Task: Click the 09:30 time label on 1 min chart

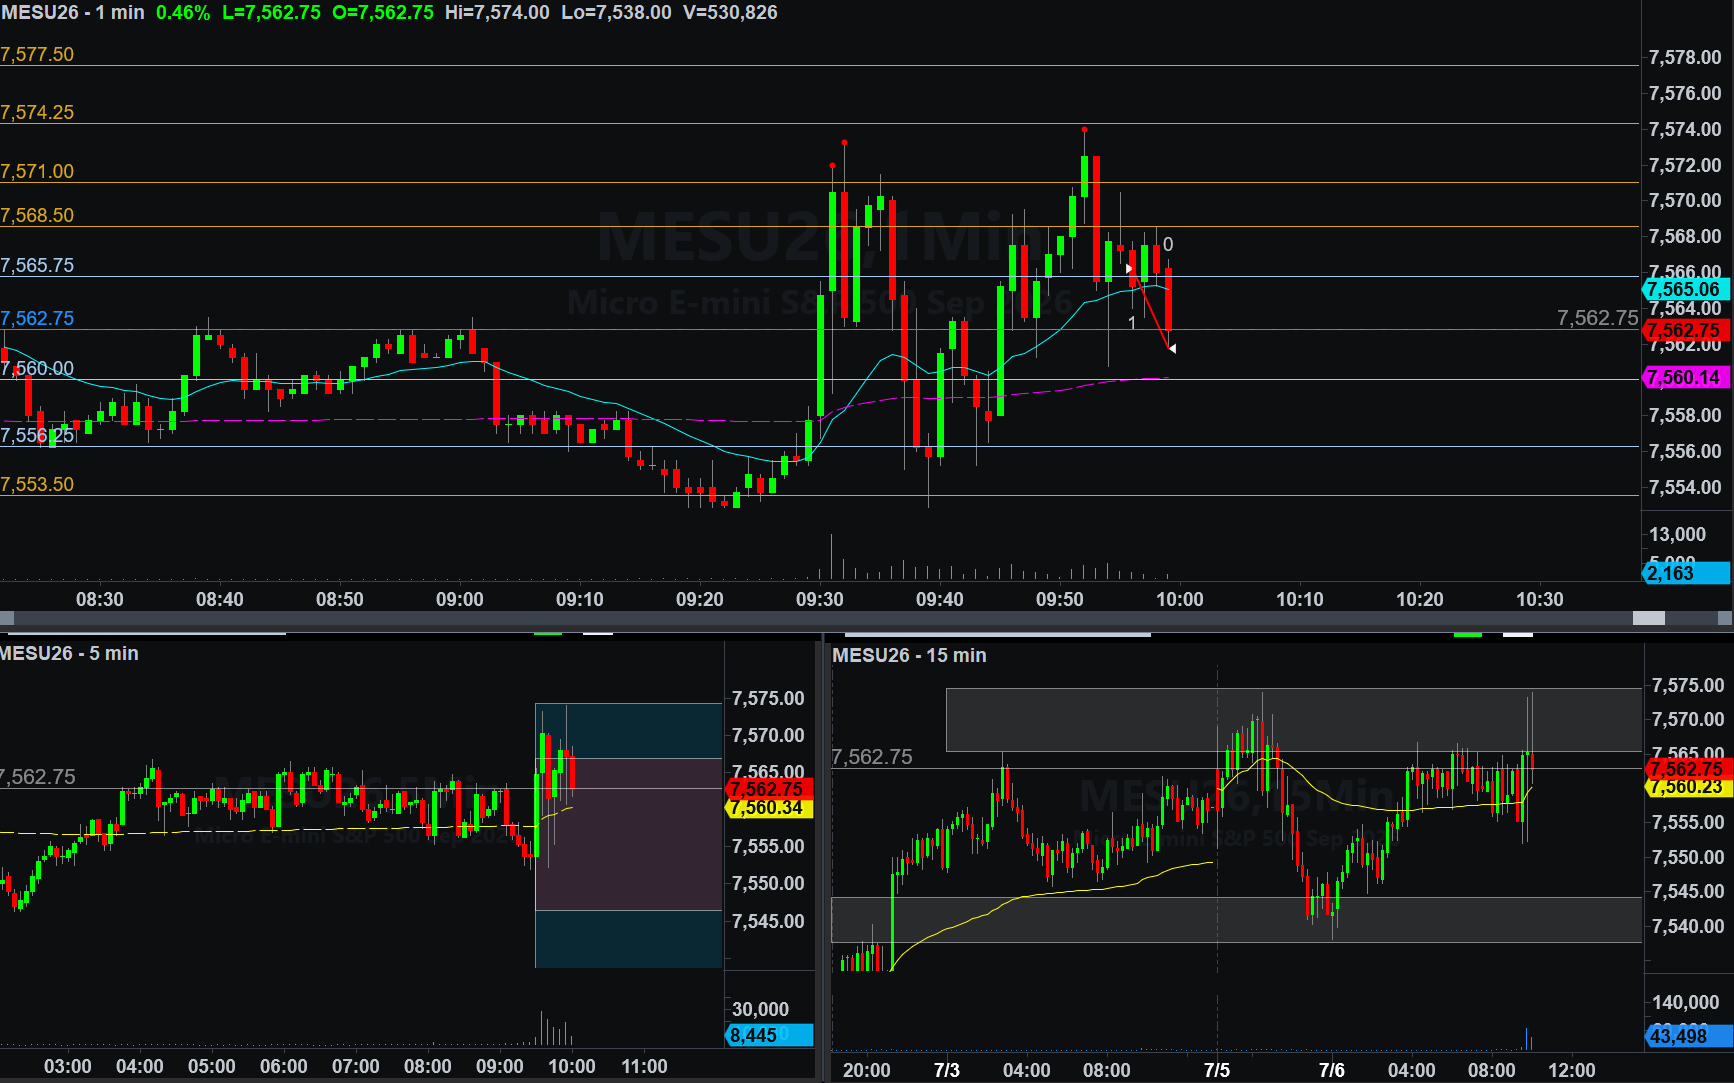Action: [x=820, y=600]
